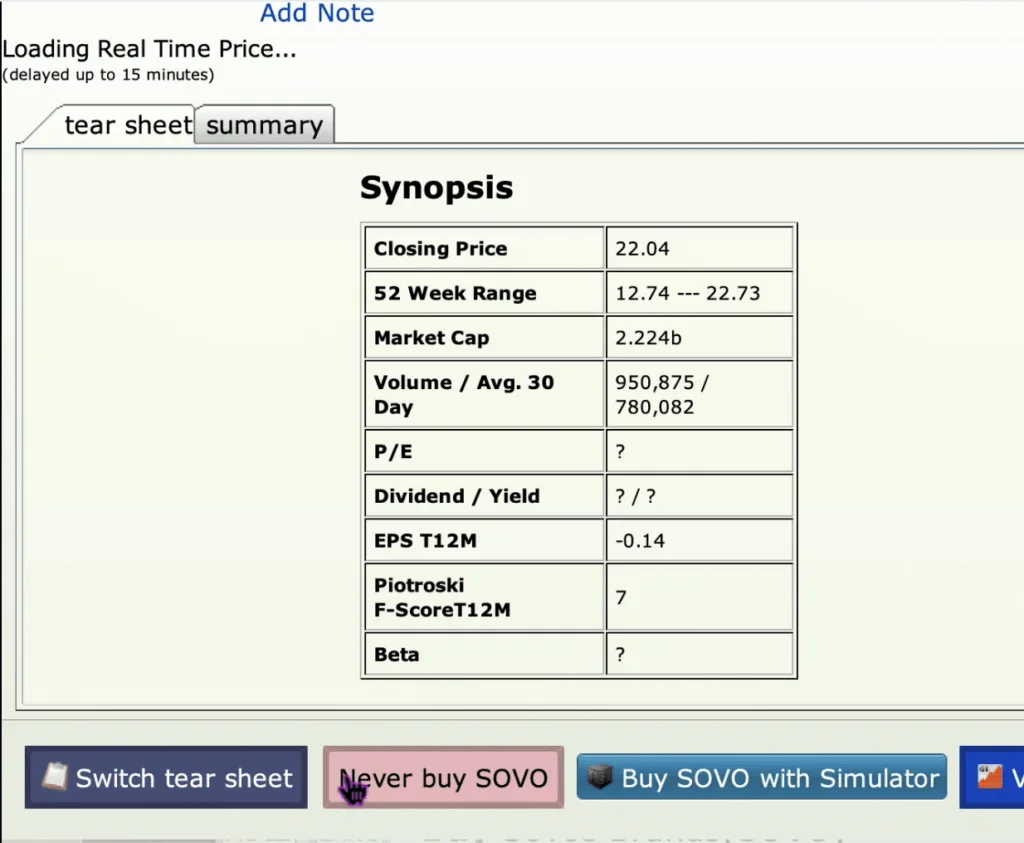Click the Dividend / Yield row label
Screen dimensions: 1024x843
(x=456, y=496)
